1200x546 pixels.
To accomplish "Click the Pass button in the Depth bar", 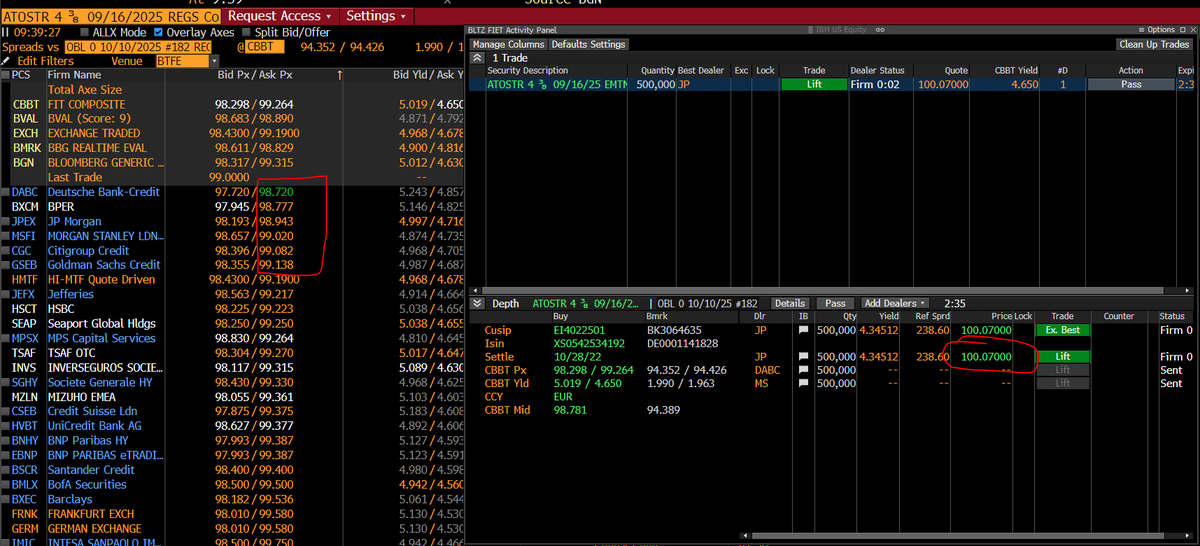I will pyautogui.click(x=835, y=303).
